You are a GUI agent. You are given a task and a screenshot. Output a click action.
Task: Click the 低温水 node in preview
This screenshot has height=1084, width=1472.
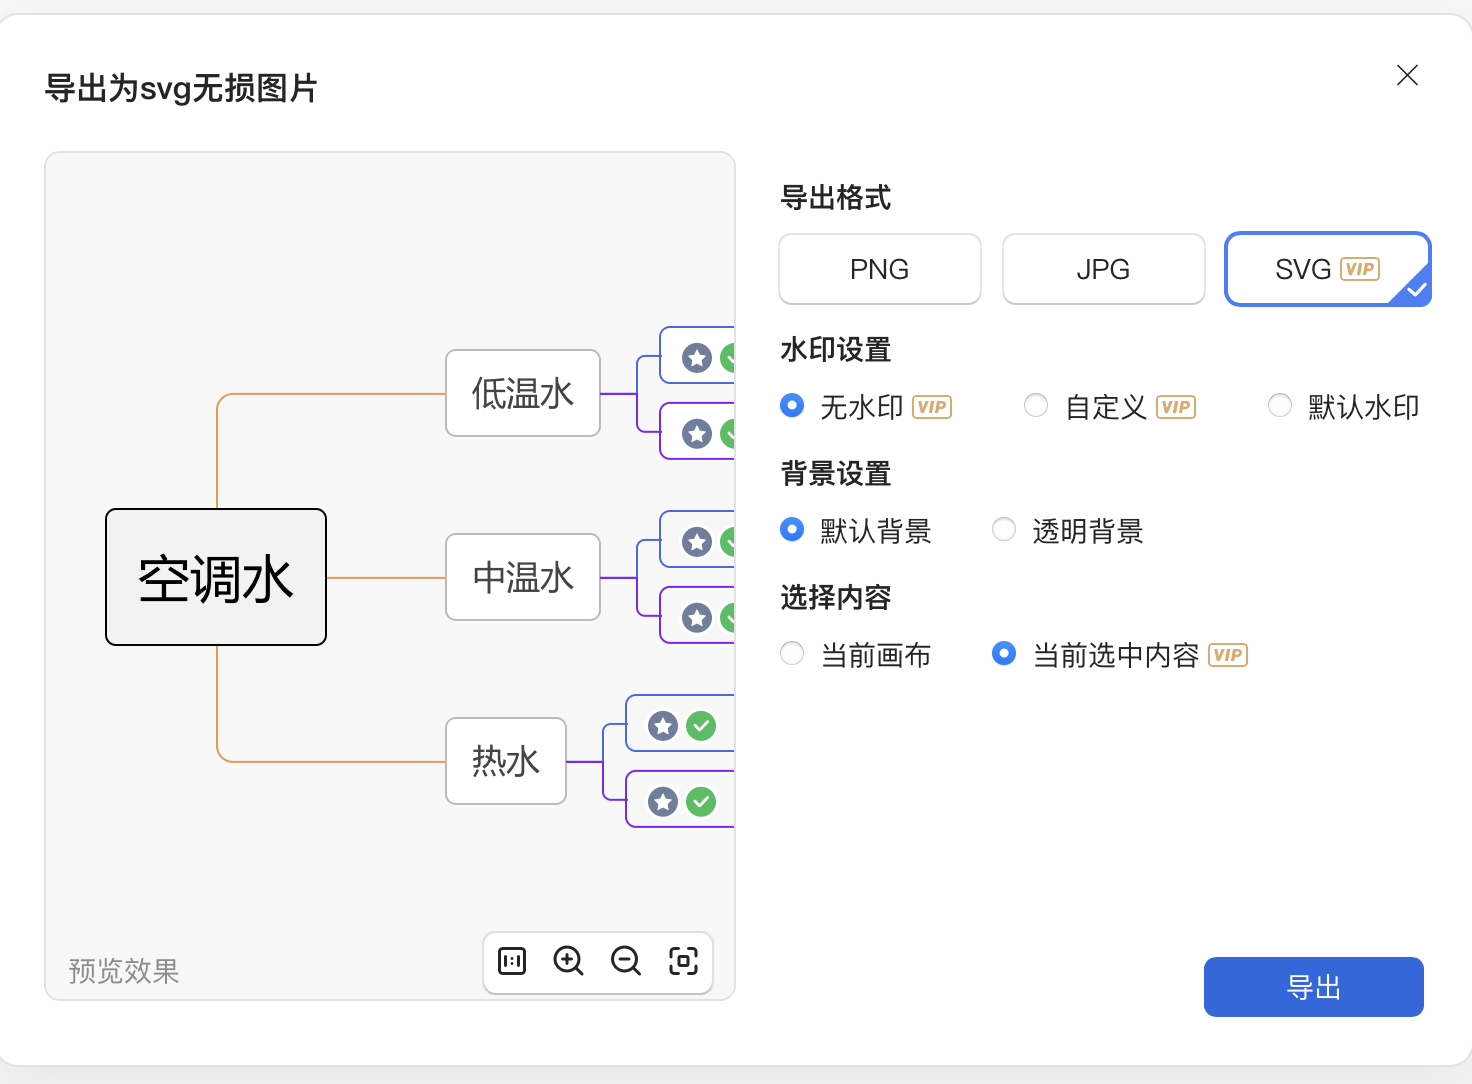pyautogui.click(x=523, y=393)
